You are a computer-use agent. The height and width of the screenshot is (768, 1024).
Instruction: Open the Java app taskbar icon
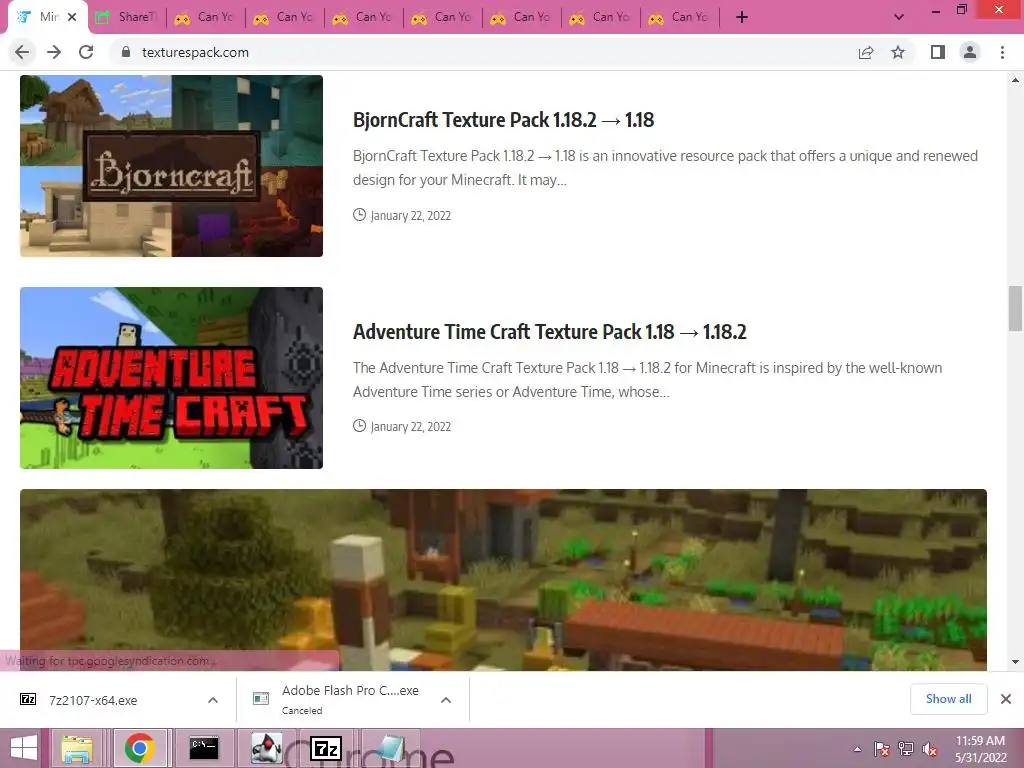click(267, 748)
